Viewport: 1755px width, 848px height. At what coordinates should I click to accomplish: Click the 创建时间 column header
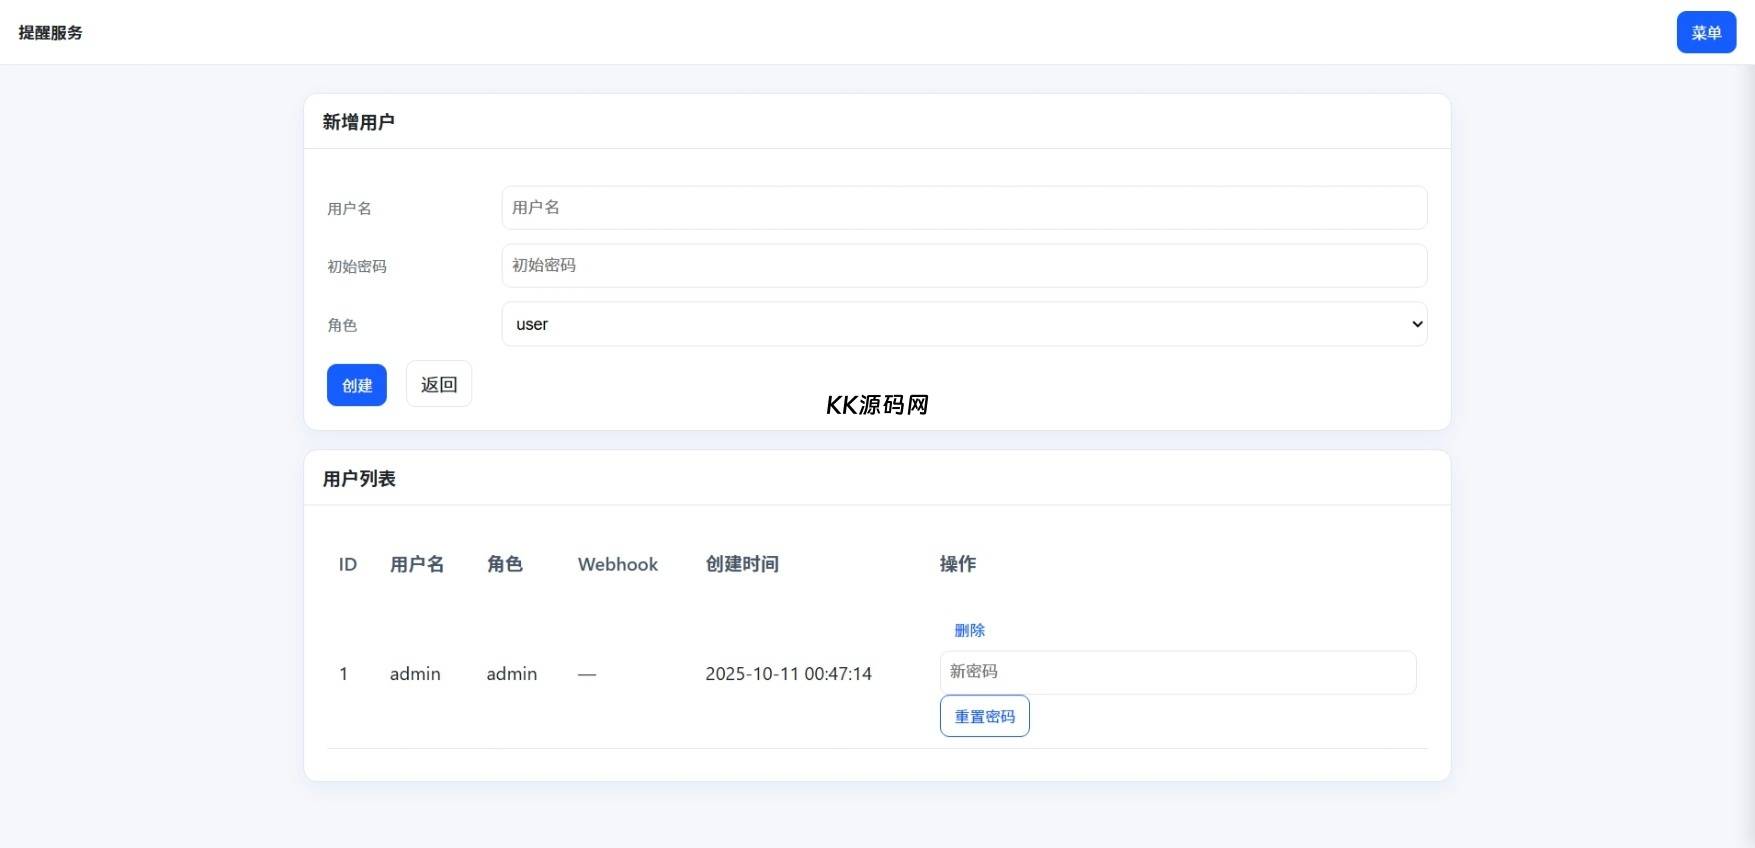click(742, 565)
